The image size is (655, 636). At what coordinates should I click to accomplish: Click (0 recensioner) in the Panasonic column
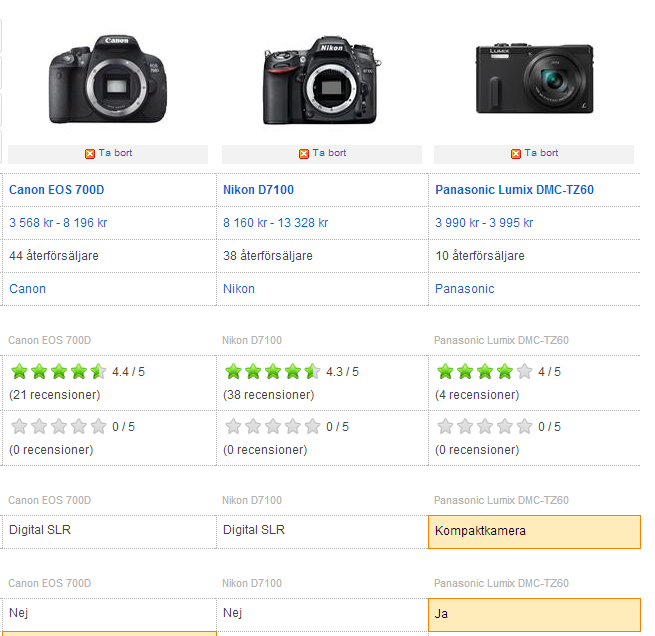pyautogui.click(x=477, y=450)
